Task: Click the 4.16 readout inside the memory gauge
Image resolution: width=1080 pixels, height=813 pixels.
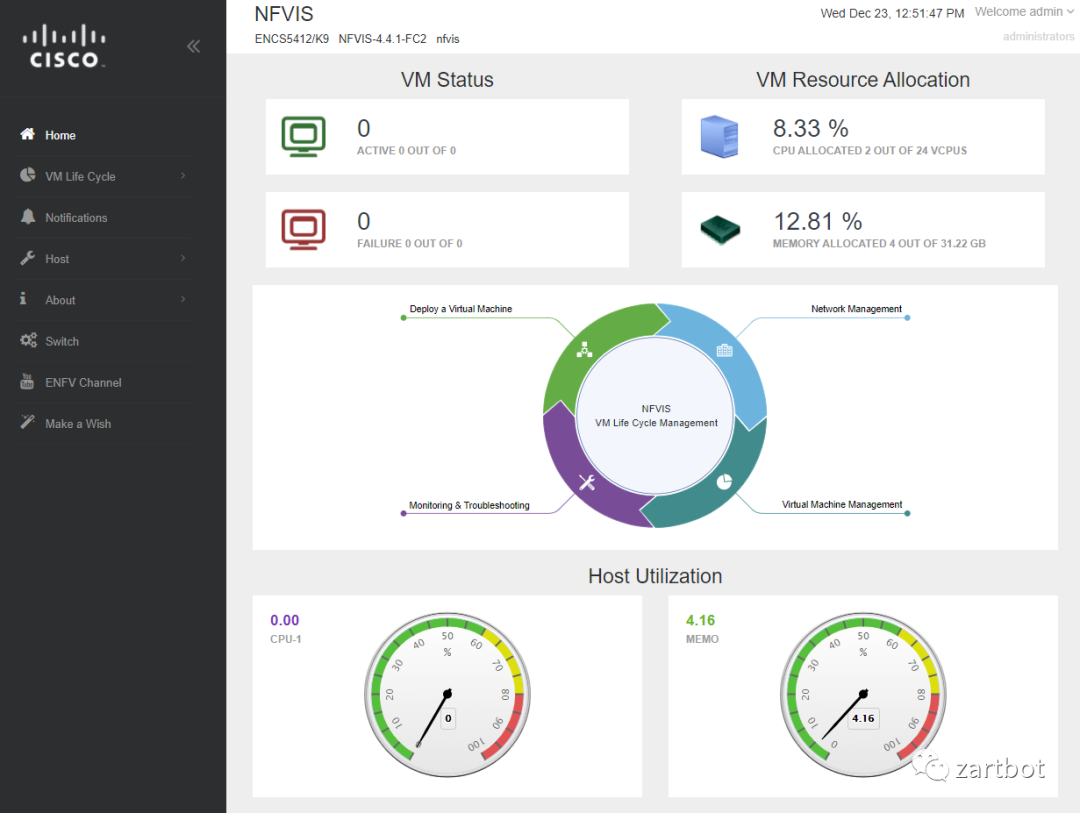Action: [x=863, y=718]
